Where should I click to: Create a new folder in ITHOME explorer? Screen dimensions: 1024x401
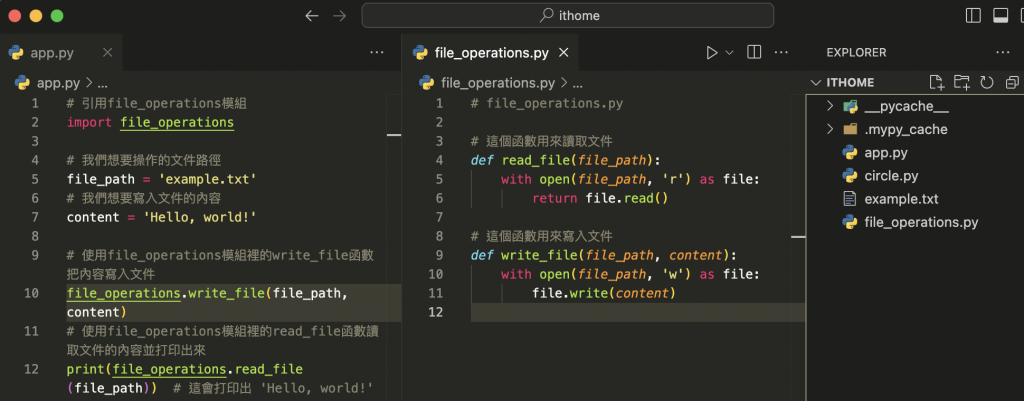tap(961, 82)
